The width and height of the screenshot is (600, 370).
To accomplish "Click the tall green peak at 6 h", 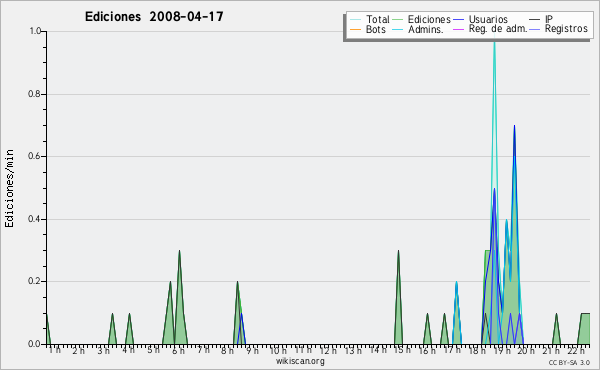I will point(179,298).
